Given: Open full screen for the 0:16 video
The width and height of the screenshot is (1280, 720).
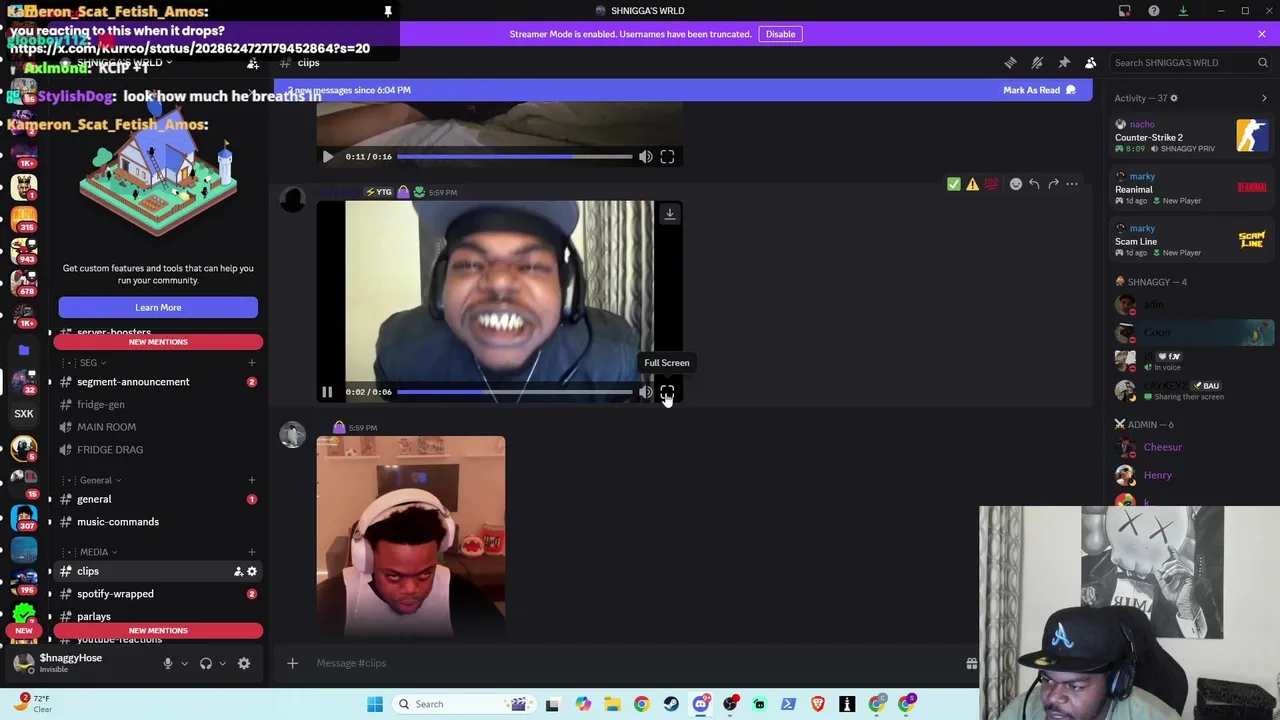Looking at the screenshot, I should coord(667,157).
